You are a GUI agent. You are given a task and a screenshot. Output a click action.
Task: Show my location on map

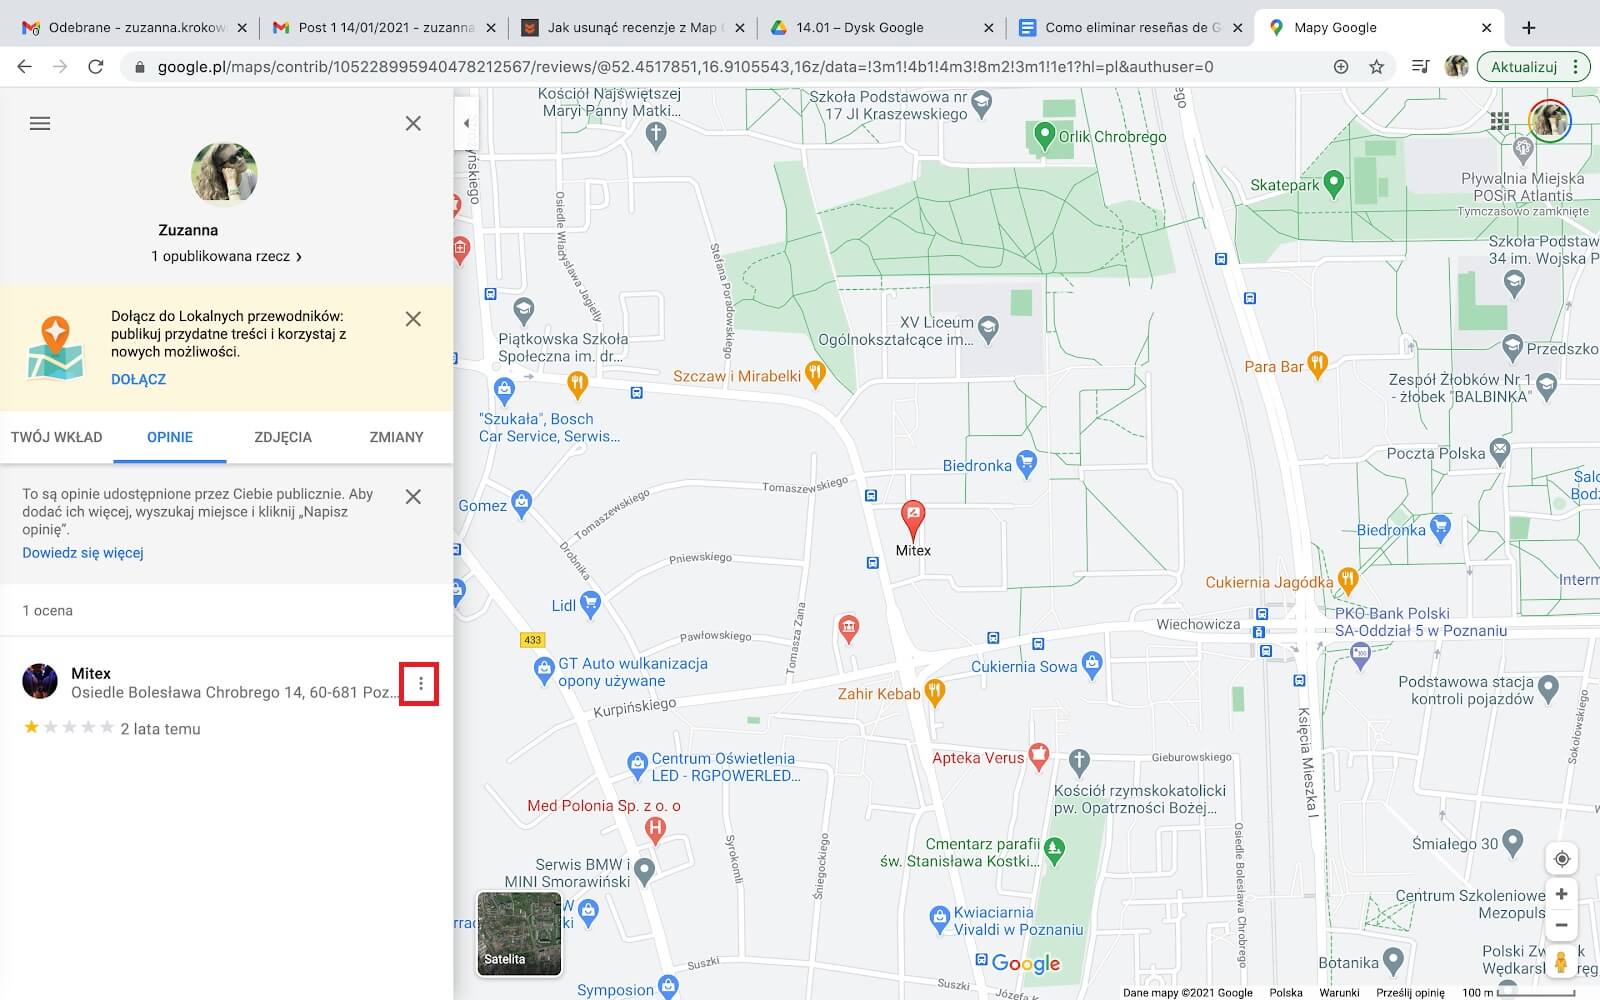tap(1561, 859)
